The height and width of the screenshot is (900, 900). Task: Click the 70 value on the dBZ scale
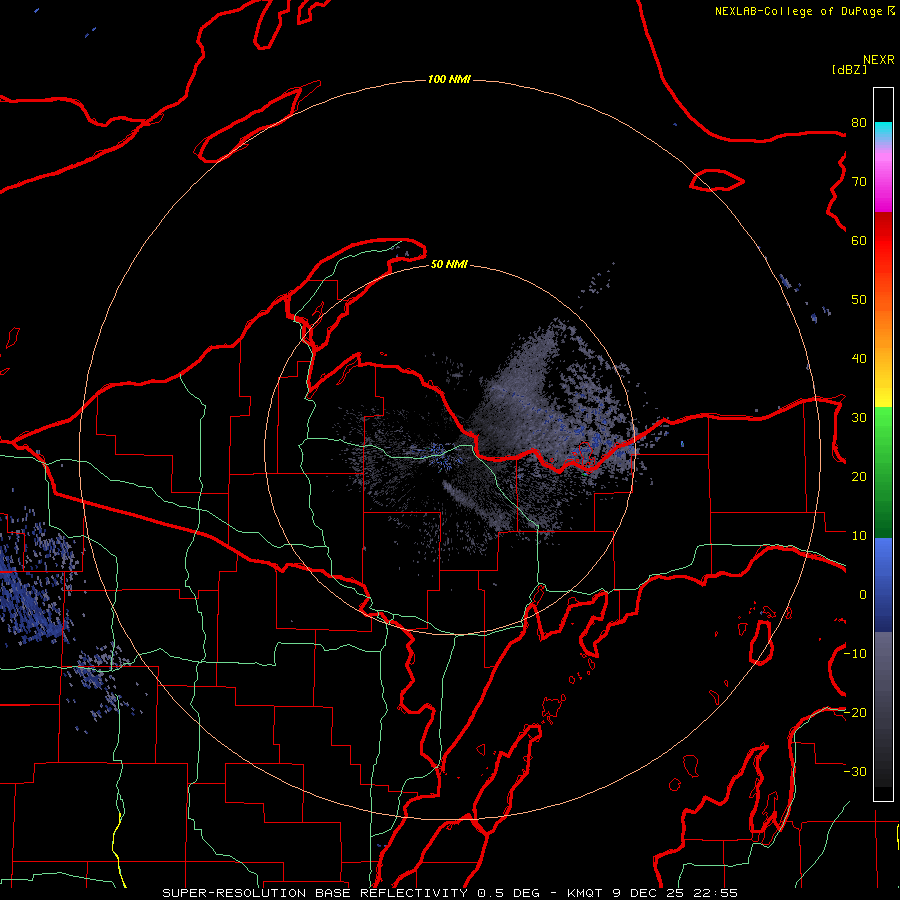point(859,182)
